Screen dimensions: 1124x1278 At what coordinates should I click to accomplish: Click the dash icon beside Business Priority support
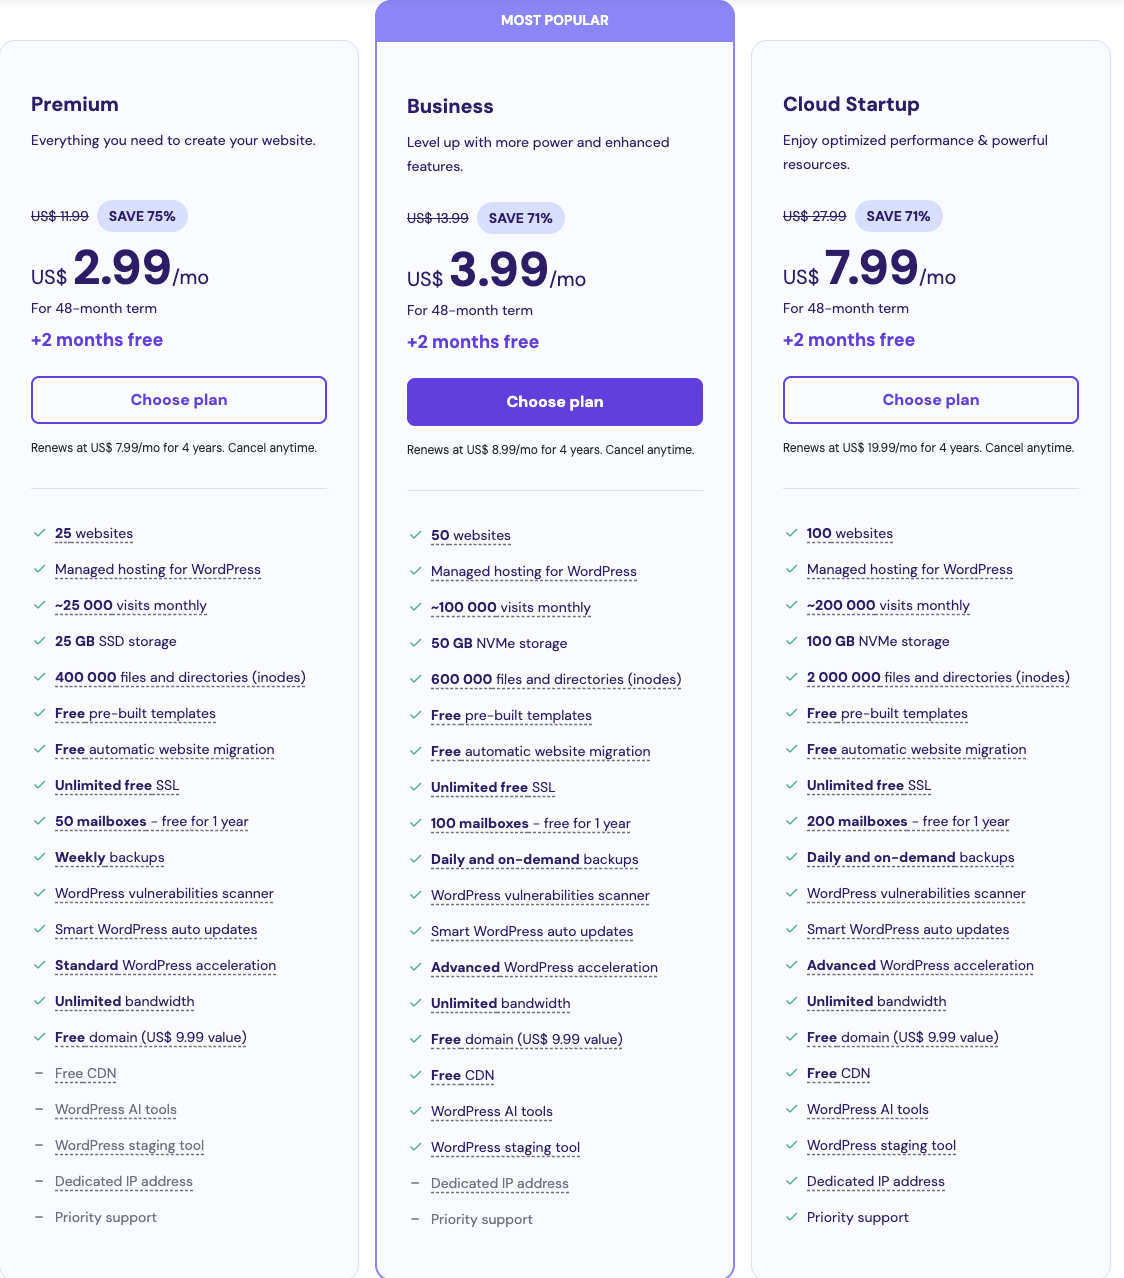pyautogui.click(x=415, y=1219)
